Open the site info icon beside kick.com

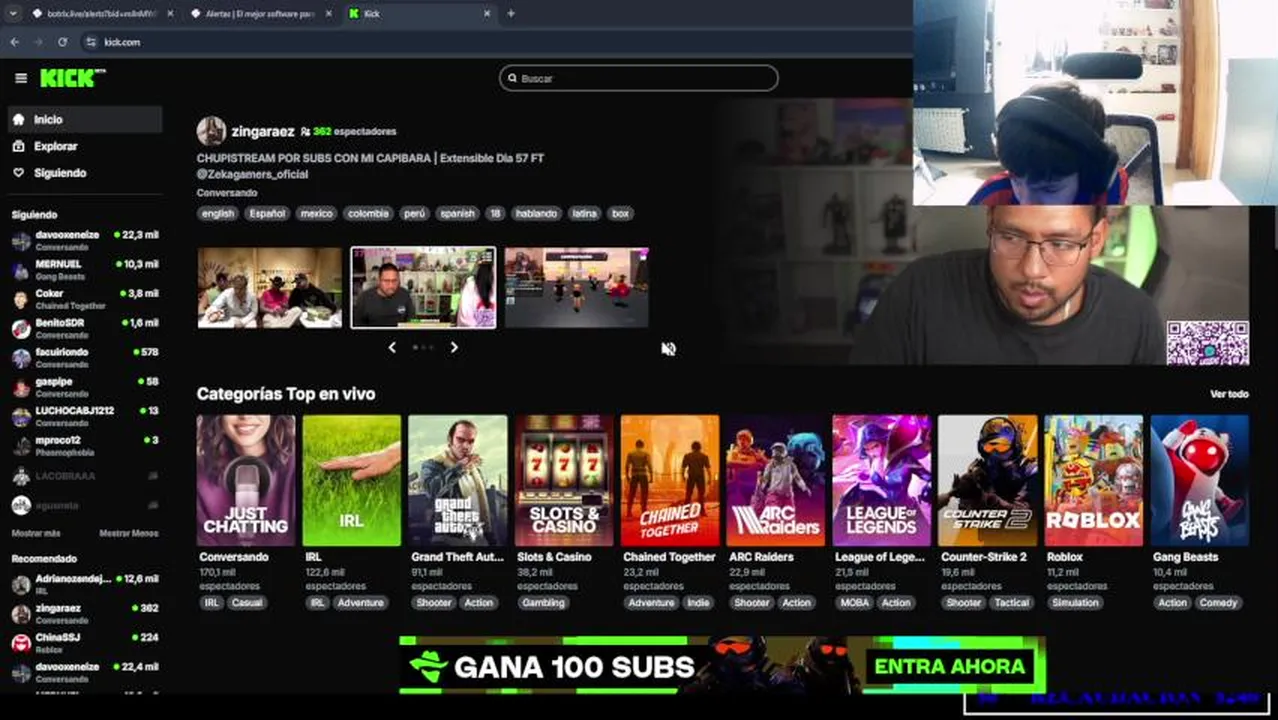coord(91,42)
